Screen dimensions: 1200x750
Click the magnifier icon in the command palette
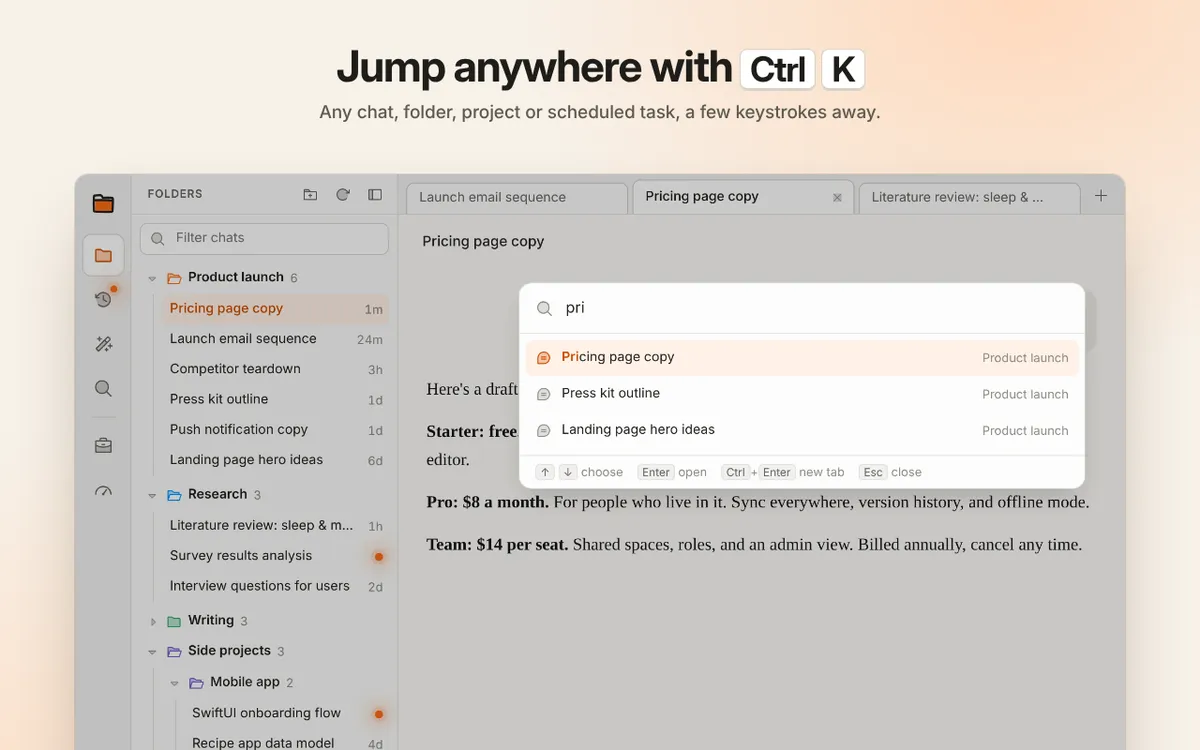point(545,309)
